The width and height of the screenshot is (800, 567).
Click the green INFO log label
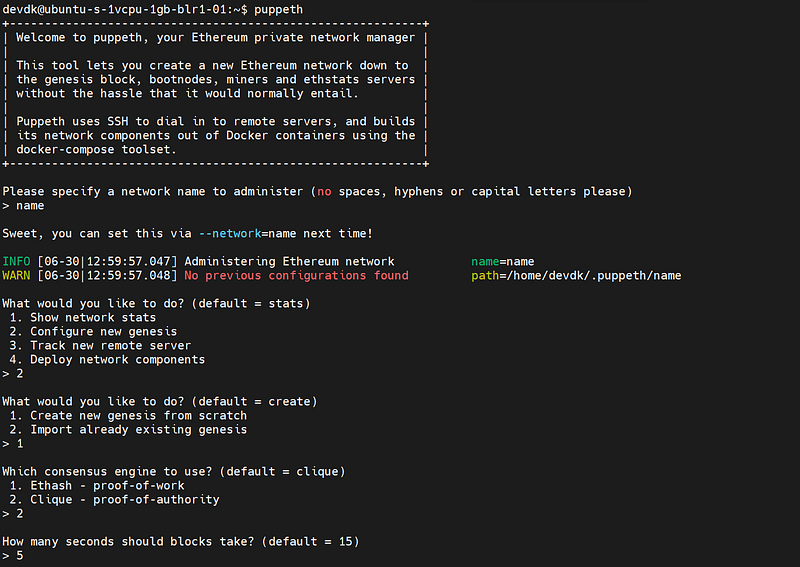point(16,261)
